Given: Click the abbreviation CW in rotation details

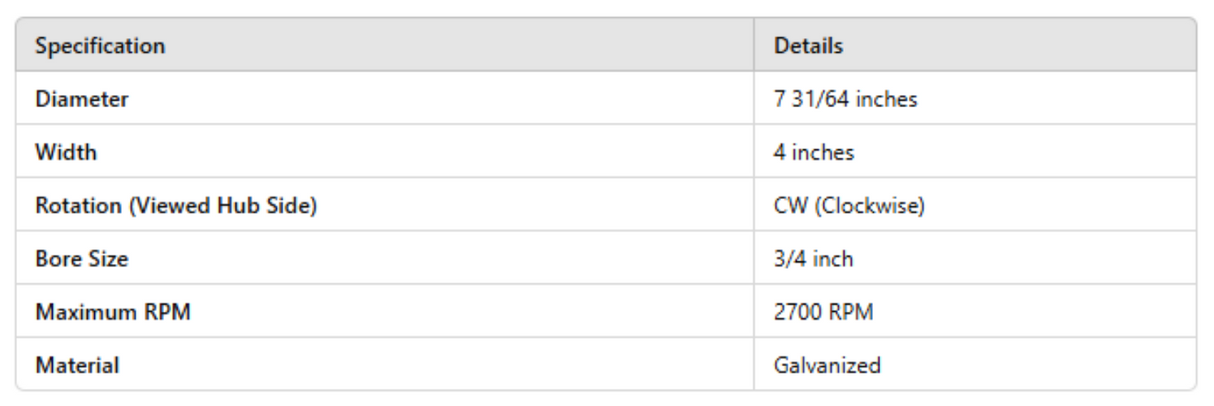Looking at the screenshot, I should (788, 206).
